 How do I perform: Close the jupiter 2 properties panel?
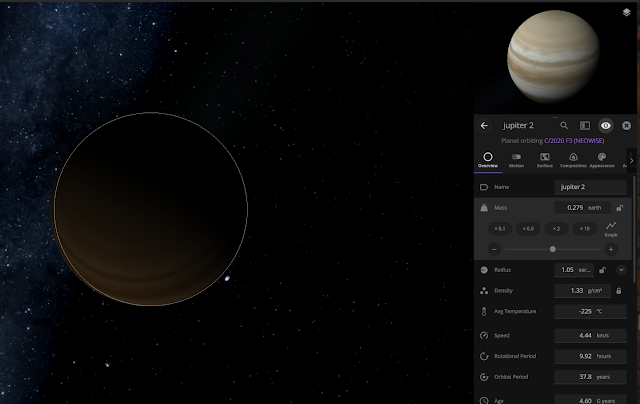[x=627, y=126]
